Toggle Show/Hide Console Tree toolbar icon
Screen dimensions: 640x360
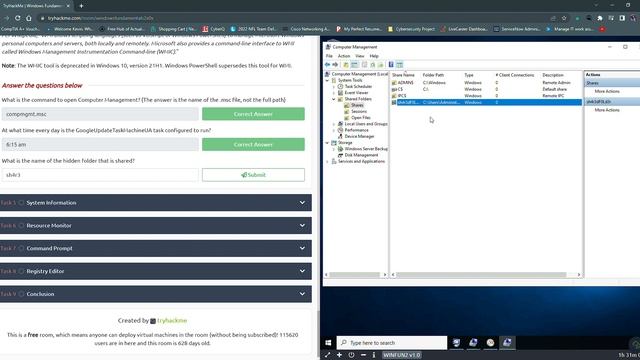(354, 64)
